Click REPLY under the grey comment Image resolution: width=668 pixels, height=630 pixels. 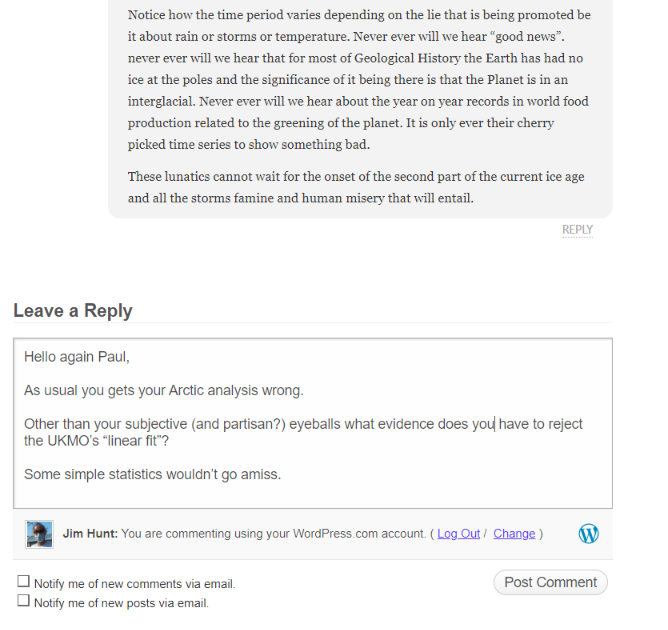[x=577, y=230]
